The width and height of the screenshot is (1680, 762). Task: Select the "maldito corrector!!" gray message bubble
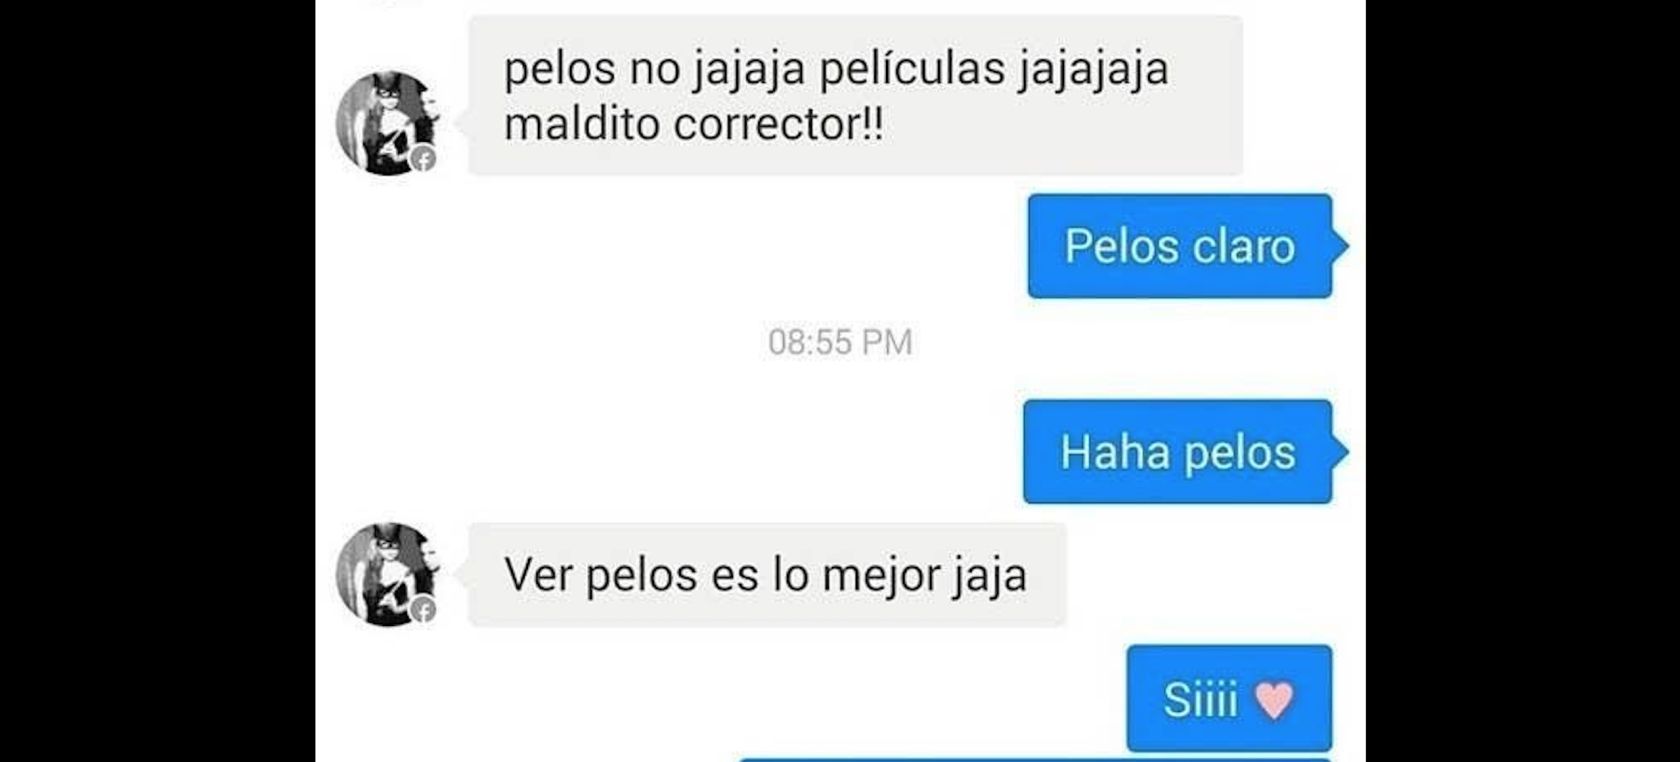(x=855, y=96)
